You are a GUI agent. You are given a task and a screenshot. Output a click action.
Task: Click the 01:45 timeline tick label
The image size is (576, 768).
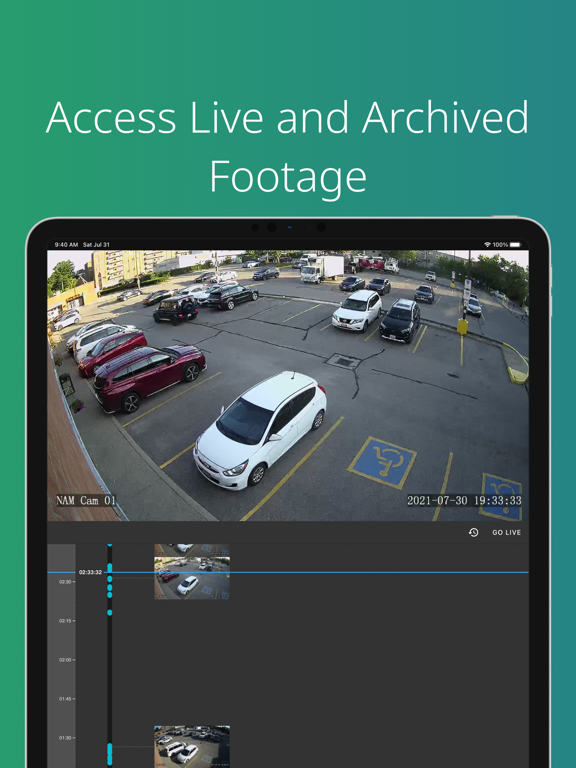tap(65, 699)
